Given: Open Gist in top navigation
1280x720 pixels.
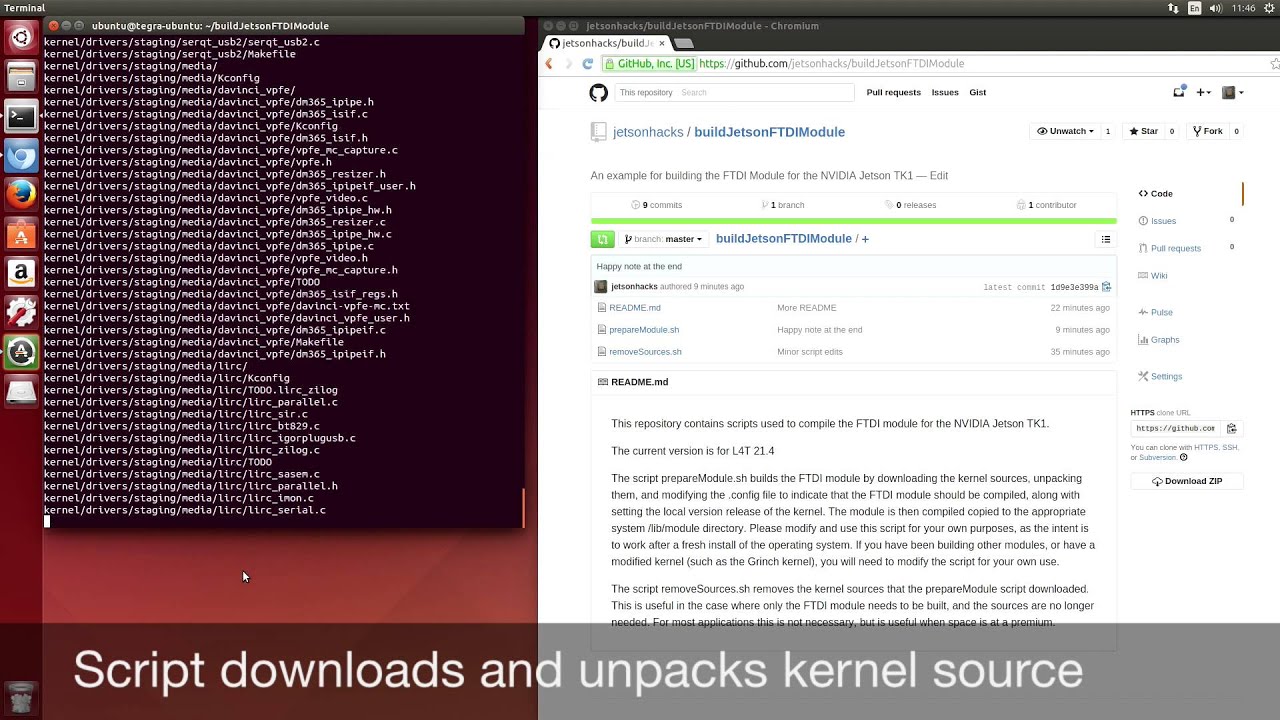Looking at the screenshot, I should click(977, 92).
